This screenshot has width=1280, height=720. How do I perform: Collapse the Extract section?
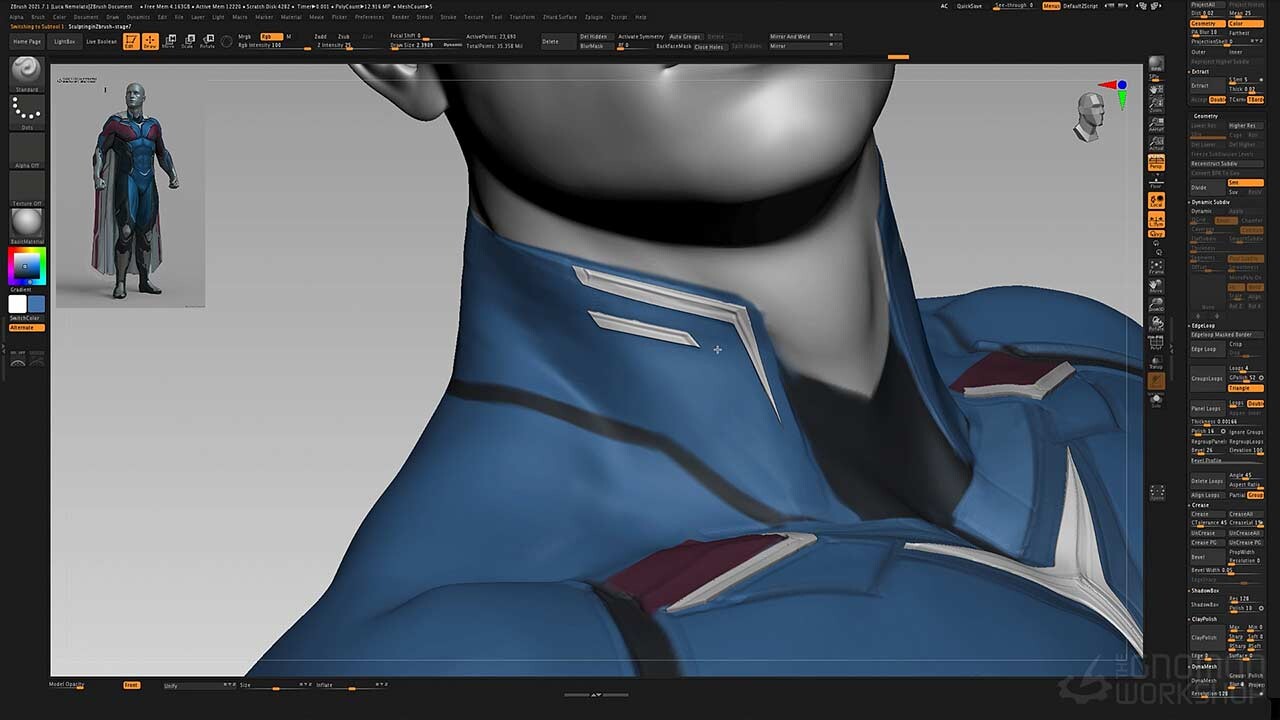pyautogui.click(x=1201, y=71)
